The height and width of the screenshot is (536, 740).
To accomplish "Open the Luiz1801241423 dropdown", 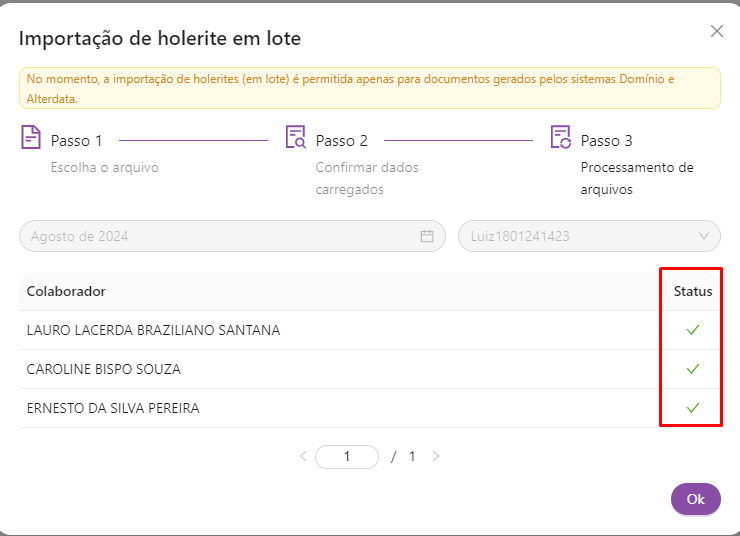I will (580, 237).
